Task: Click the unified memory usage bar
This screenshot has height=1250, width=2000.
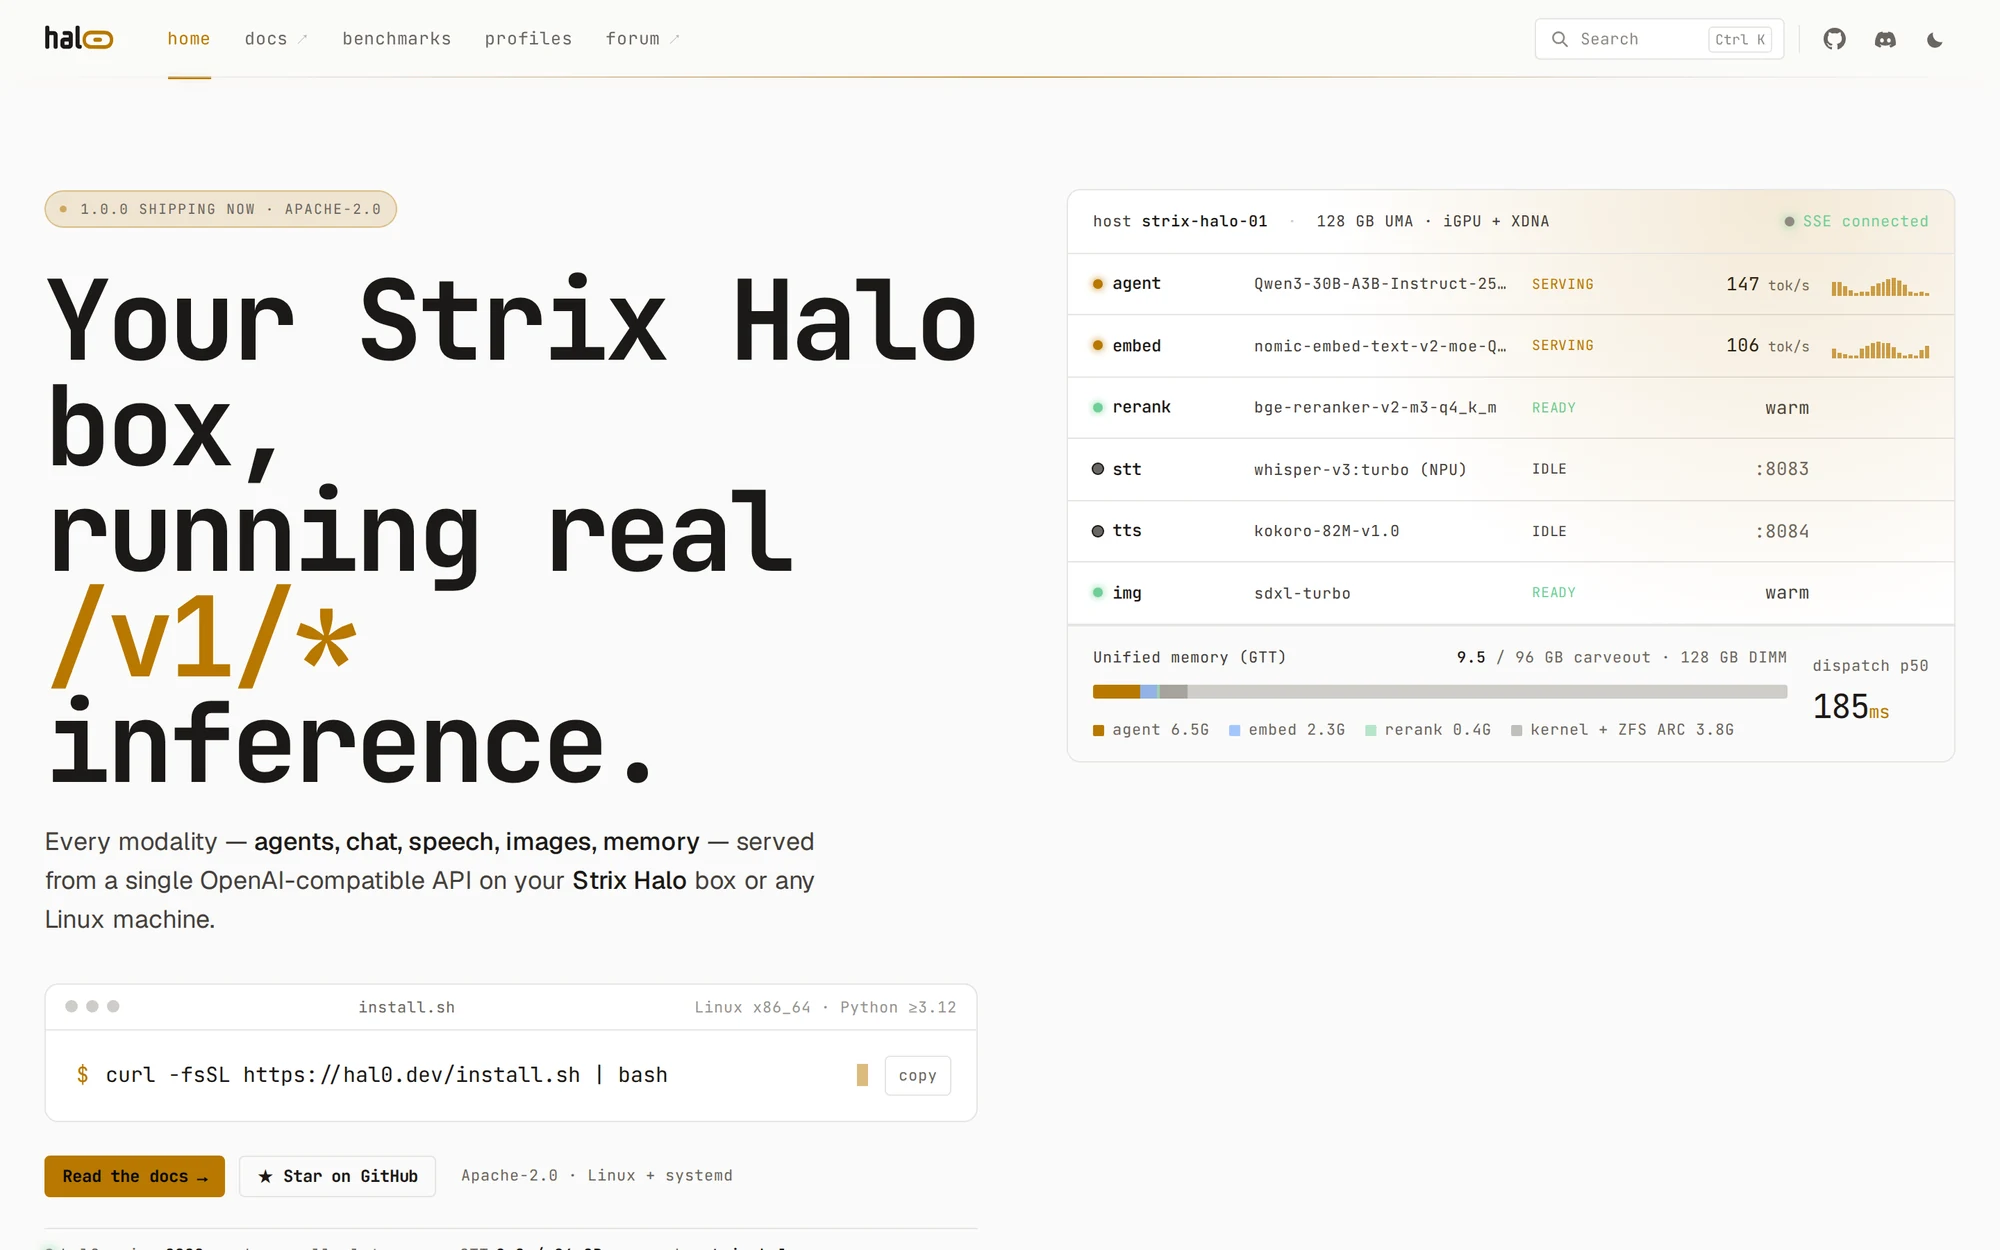Action: [x=1439, y=692]
